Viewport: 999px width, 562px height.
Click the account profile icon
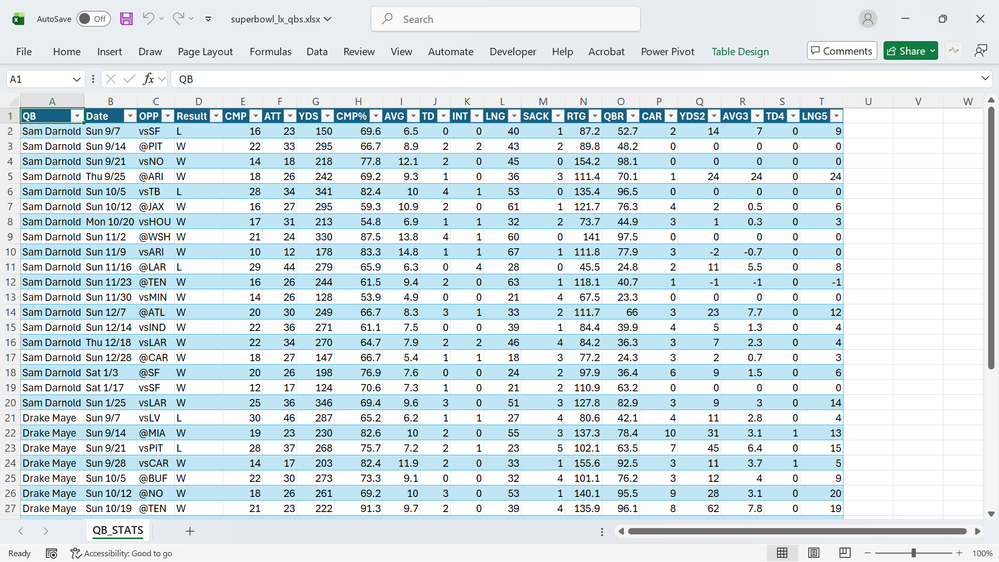click(868, 19)
